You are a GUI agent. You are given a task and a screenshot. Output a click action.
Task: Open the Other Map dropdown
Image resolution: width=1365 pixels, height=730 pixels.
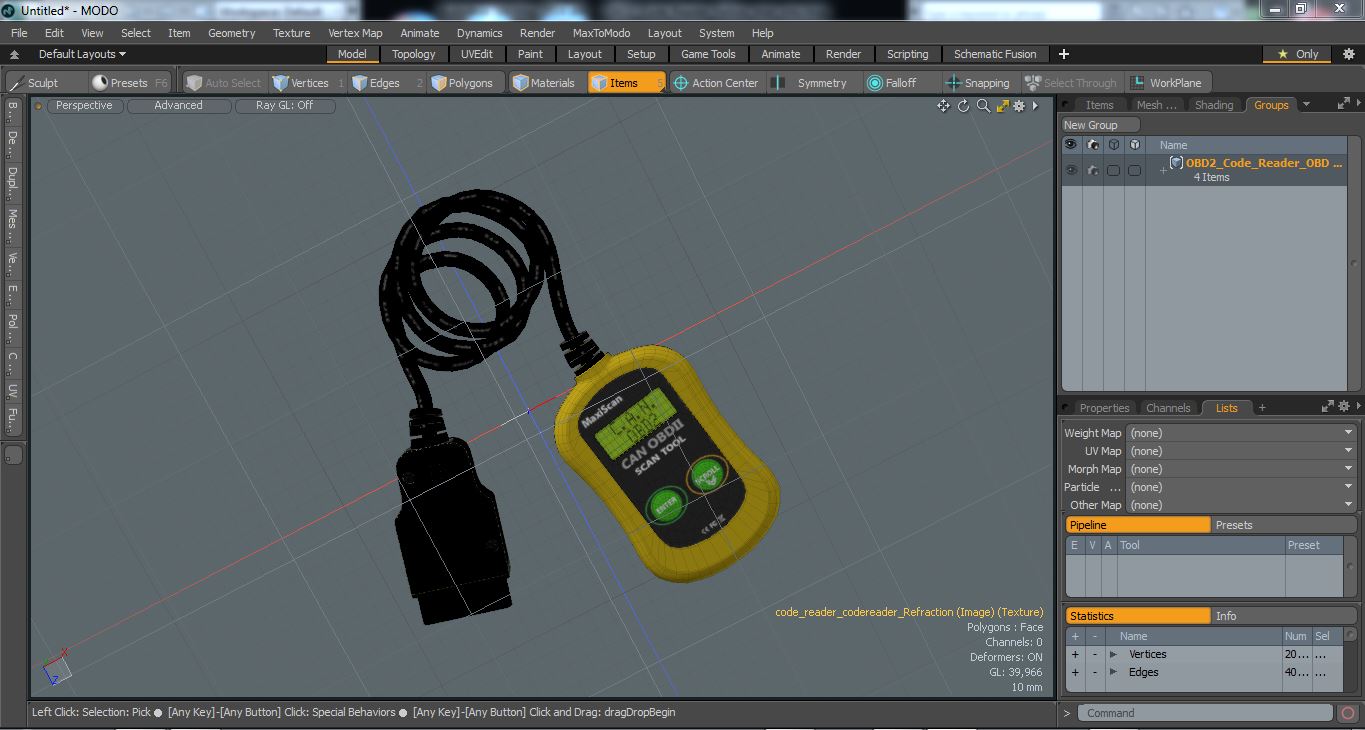(1240, 505)
